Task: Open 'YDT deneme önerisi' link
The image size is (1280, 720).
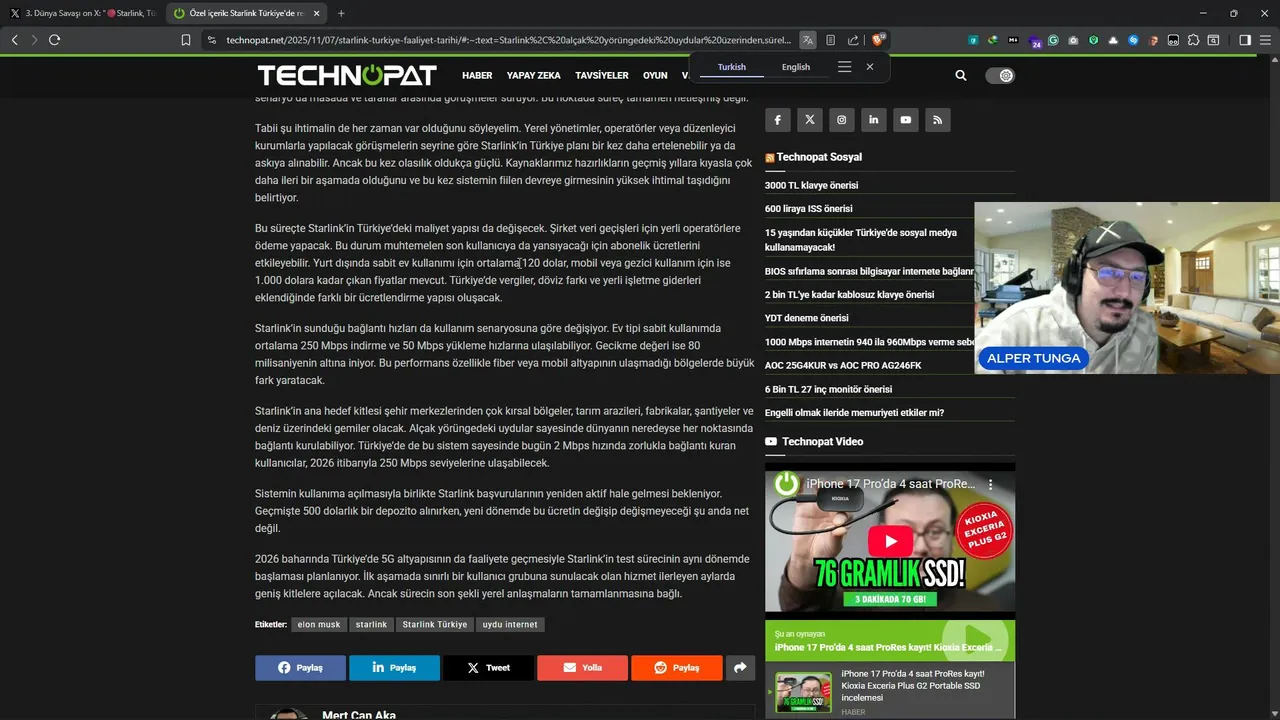Action: pyautogui.click(x=806, y=318)
